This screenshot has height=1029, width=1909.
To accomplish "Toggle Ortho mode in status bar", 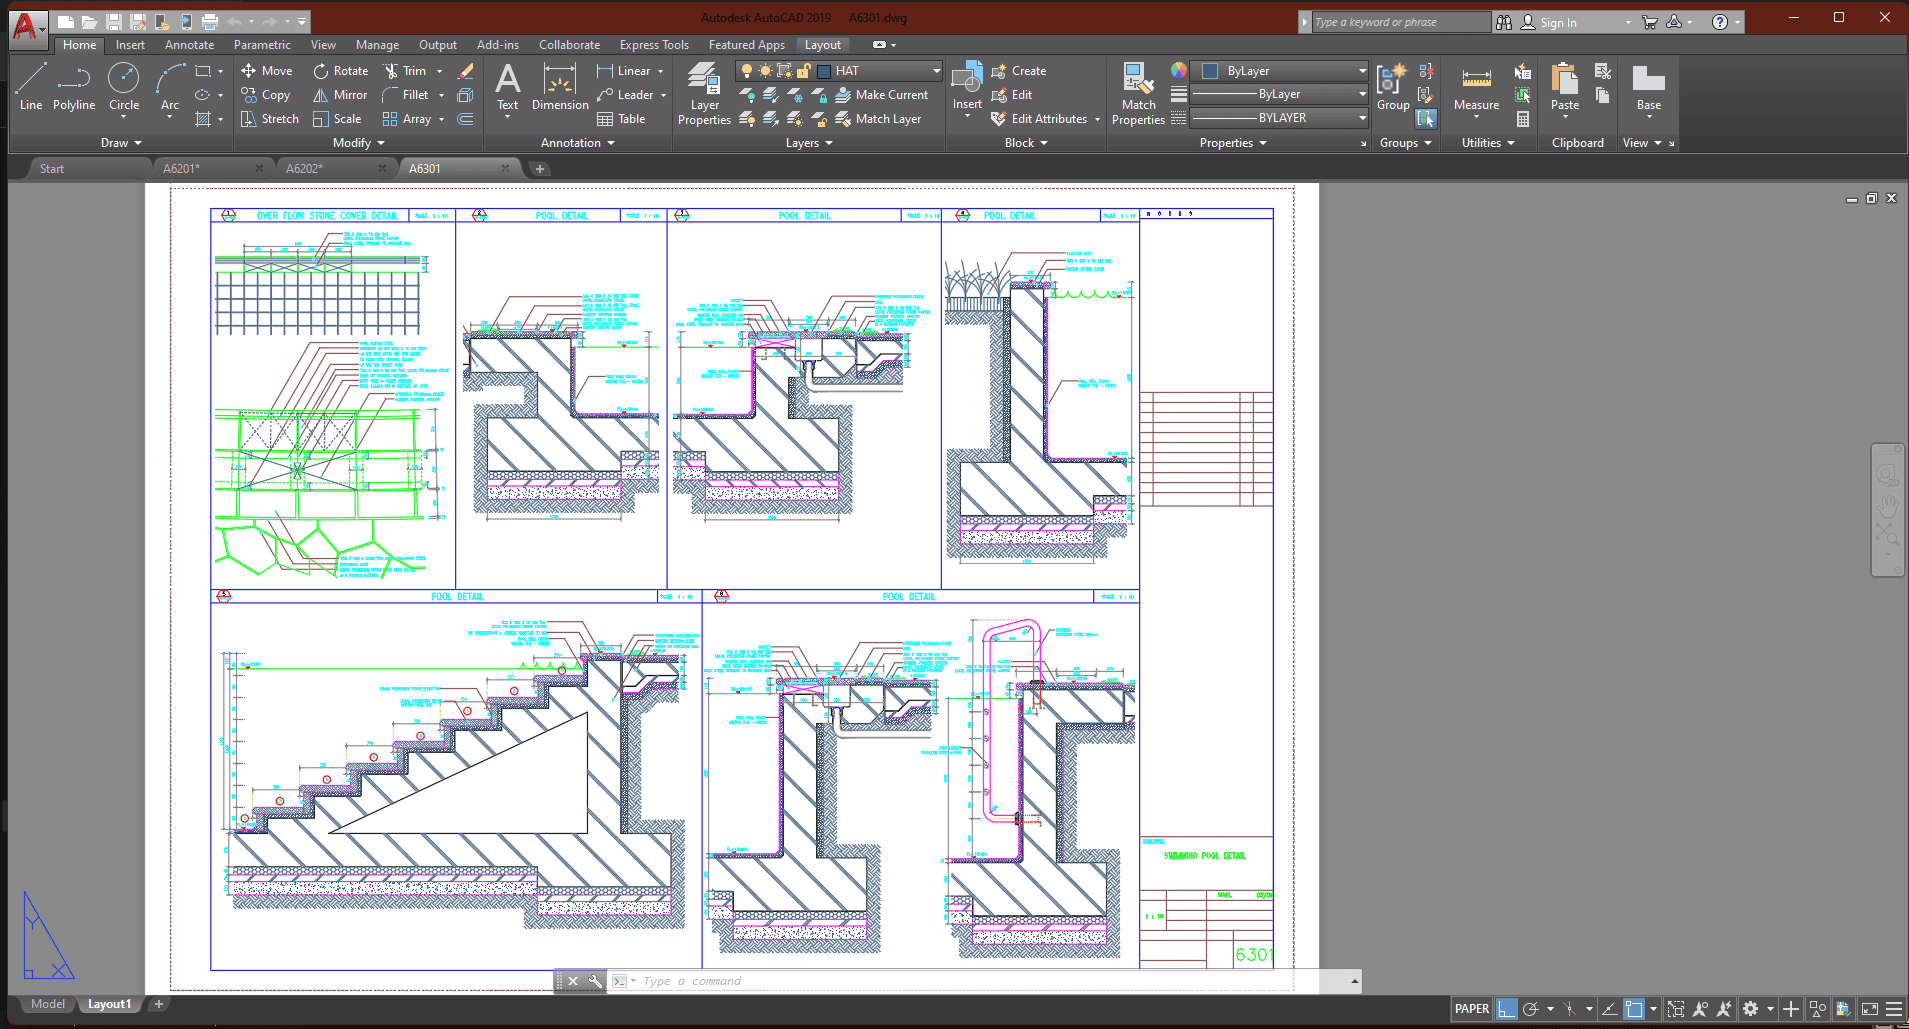I will pos(1506,1009).
